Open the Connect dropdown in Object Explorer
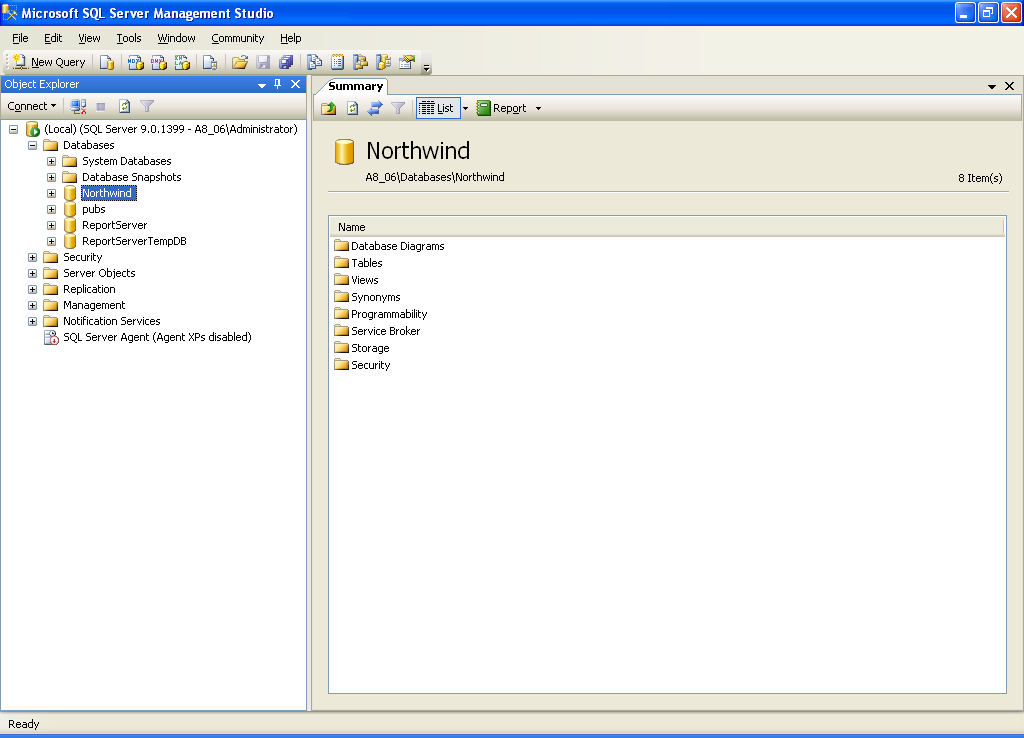This screenshot has width=1024, height=738. click(x=31, y=106)
